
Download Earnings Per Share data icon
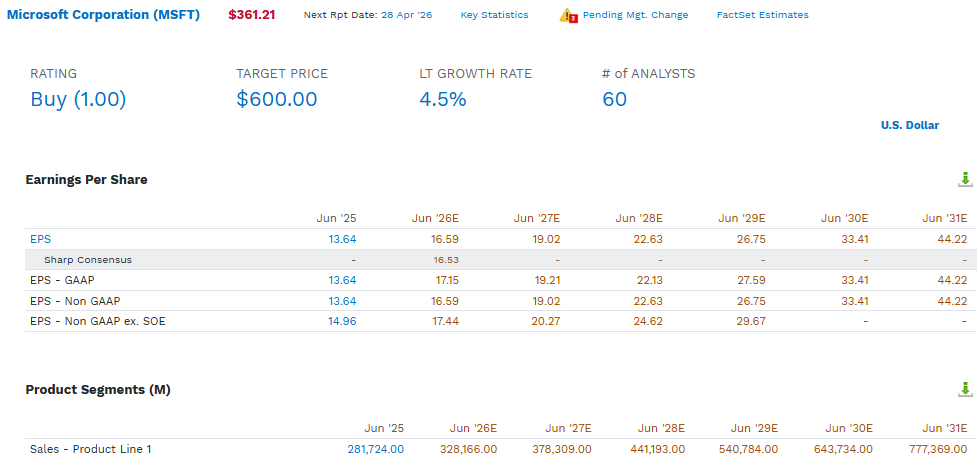(x=965, y=180)
